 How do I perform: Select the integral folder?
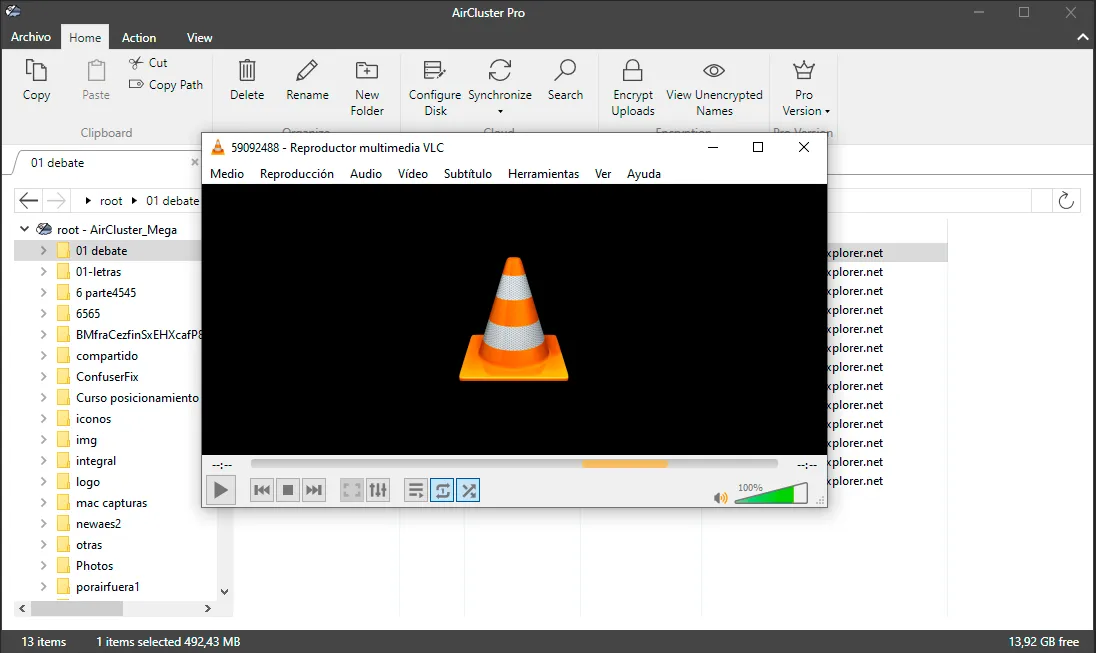click(96, 461)
